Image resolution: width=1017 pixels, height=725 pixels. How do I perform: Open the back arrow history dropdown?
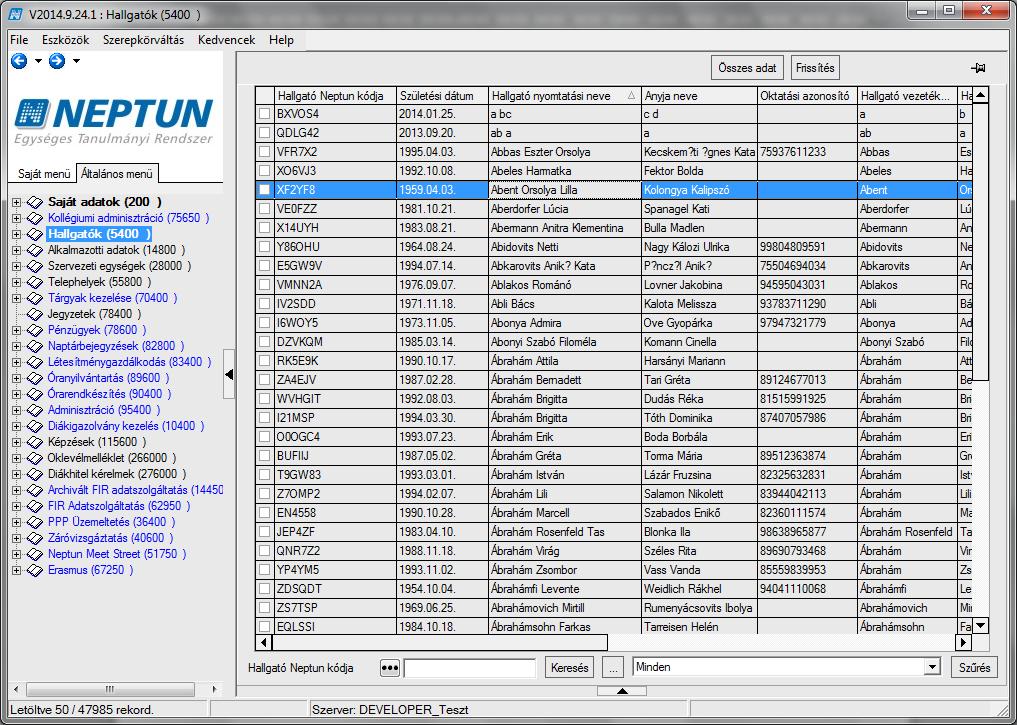[38, 61]
